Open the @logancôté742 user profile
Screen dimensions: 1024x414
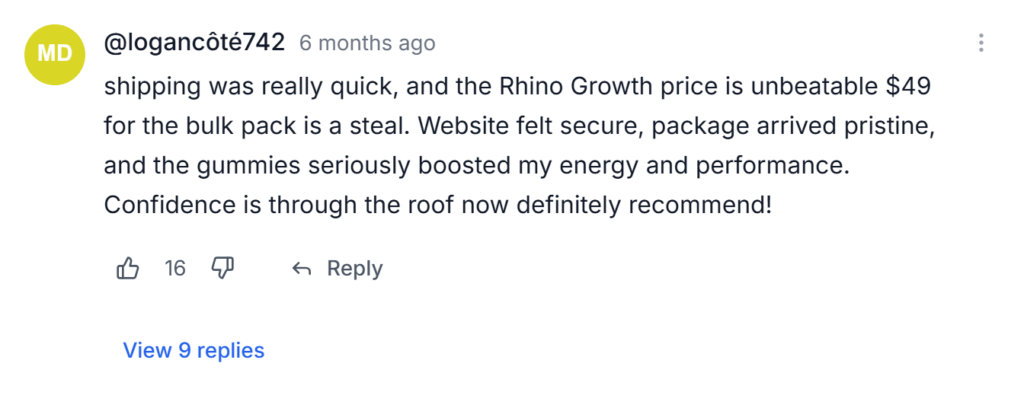coord(195,43)
